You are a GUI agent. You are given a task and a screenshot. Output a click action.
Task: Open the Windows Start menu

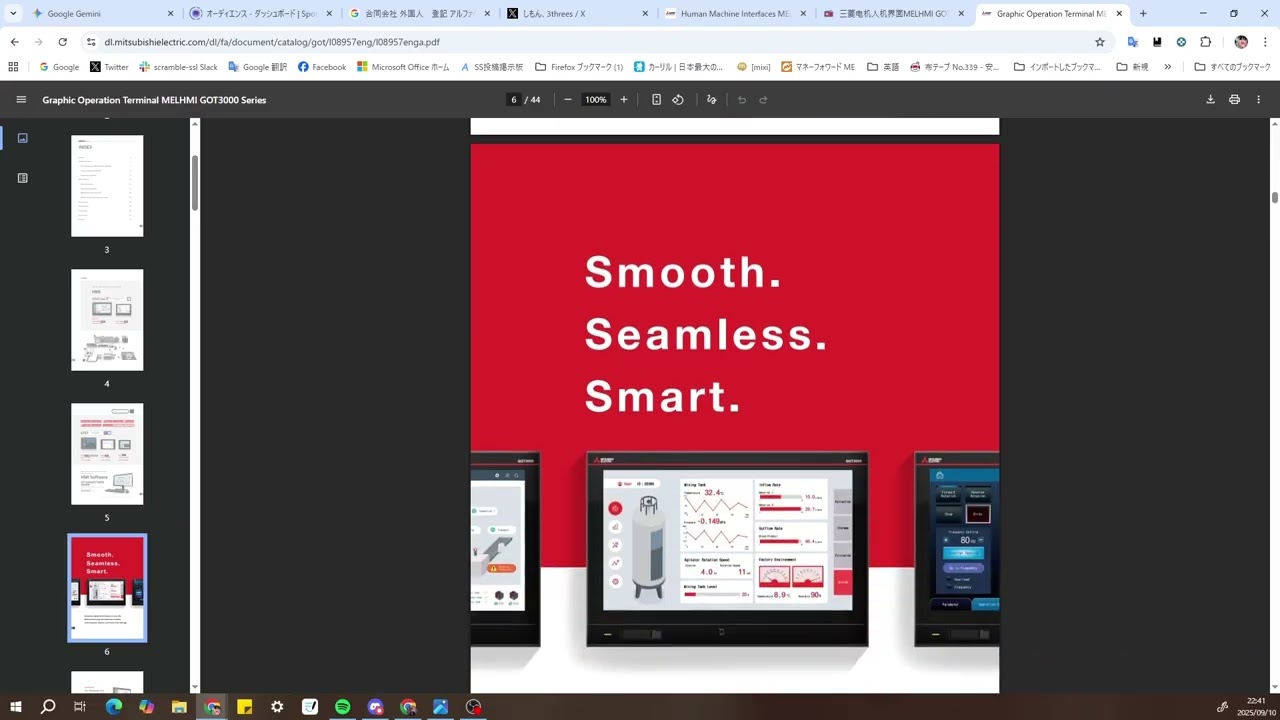[15, 707]
